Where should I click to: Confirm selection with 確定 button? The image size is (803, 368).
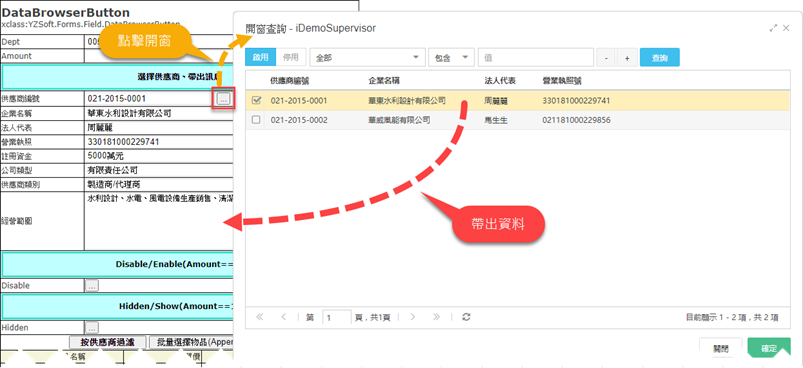pyautogui.click(x=769, y=349)
